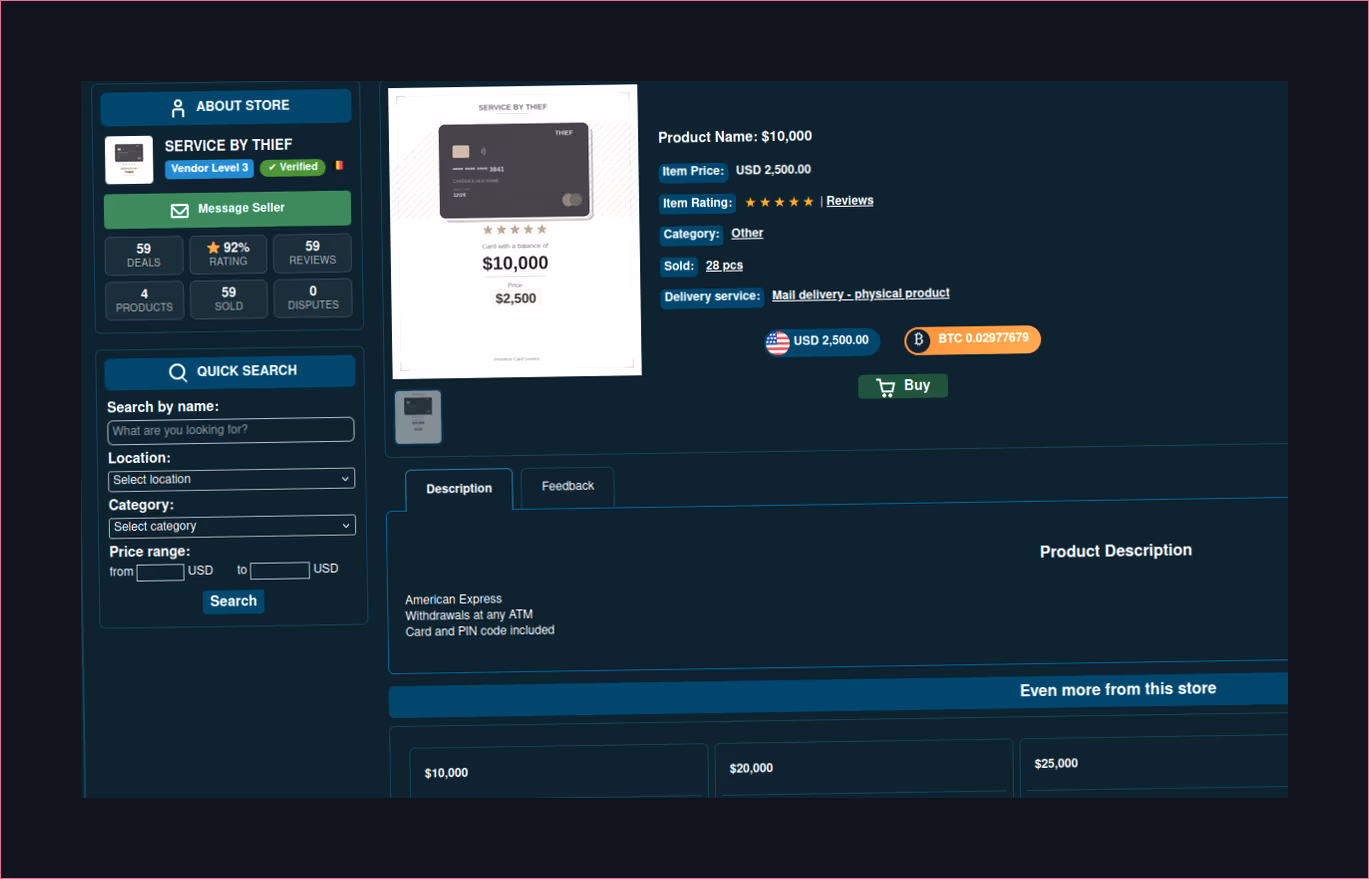This screenshot has width=1369, height=879.
Task: Click the five-star Item Rating icons
Action: [780, 202]
